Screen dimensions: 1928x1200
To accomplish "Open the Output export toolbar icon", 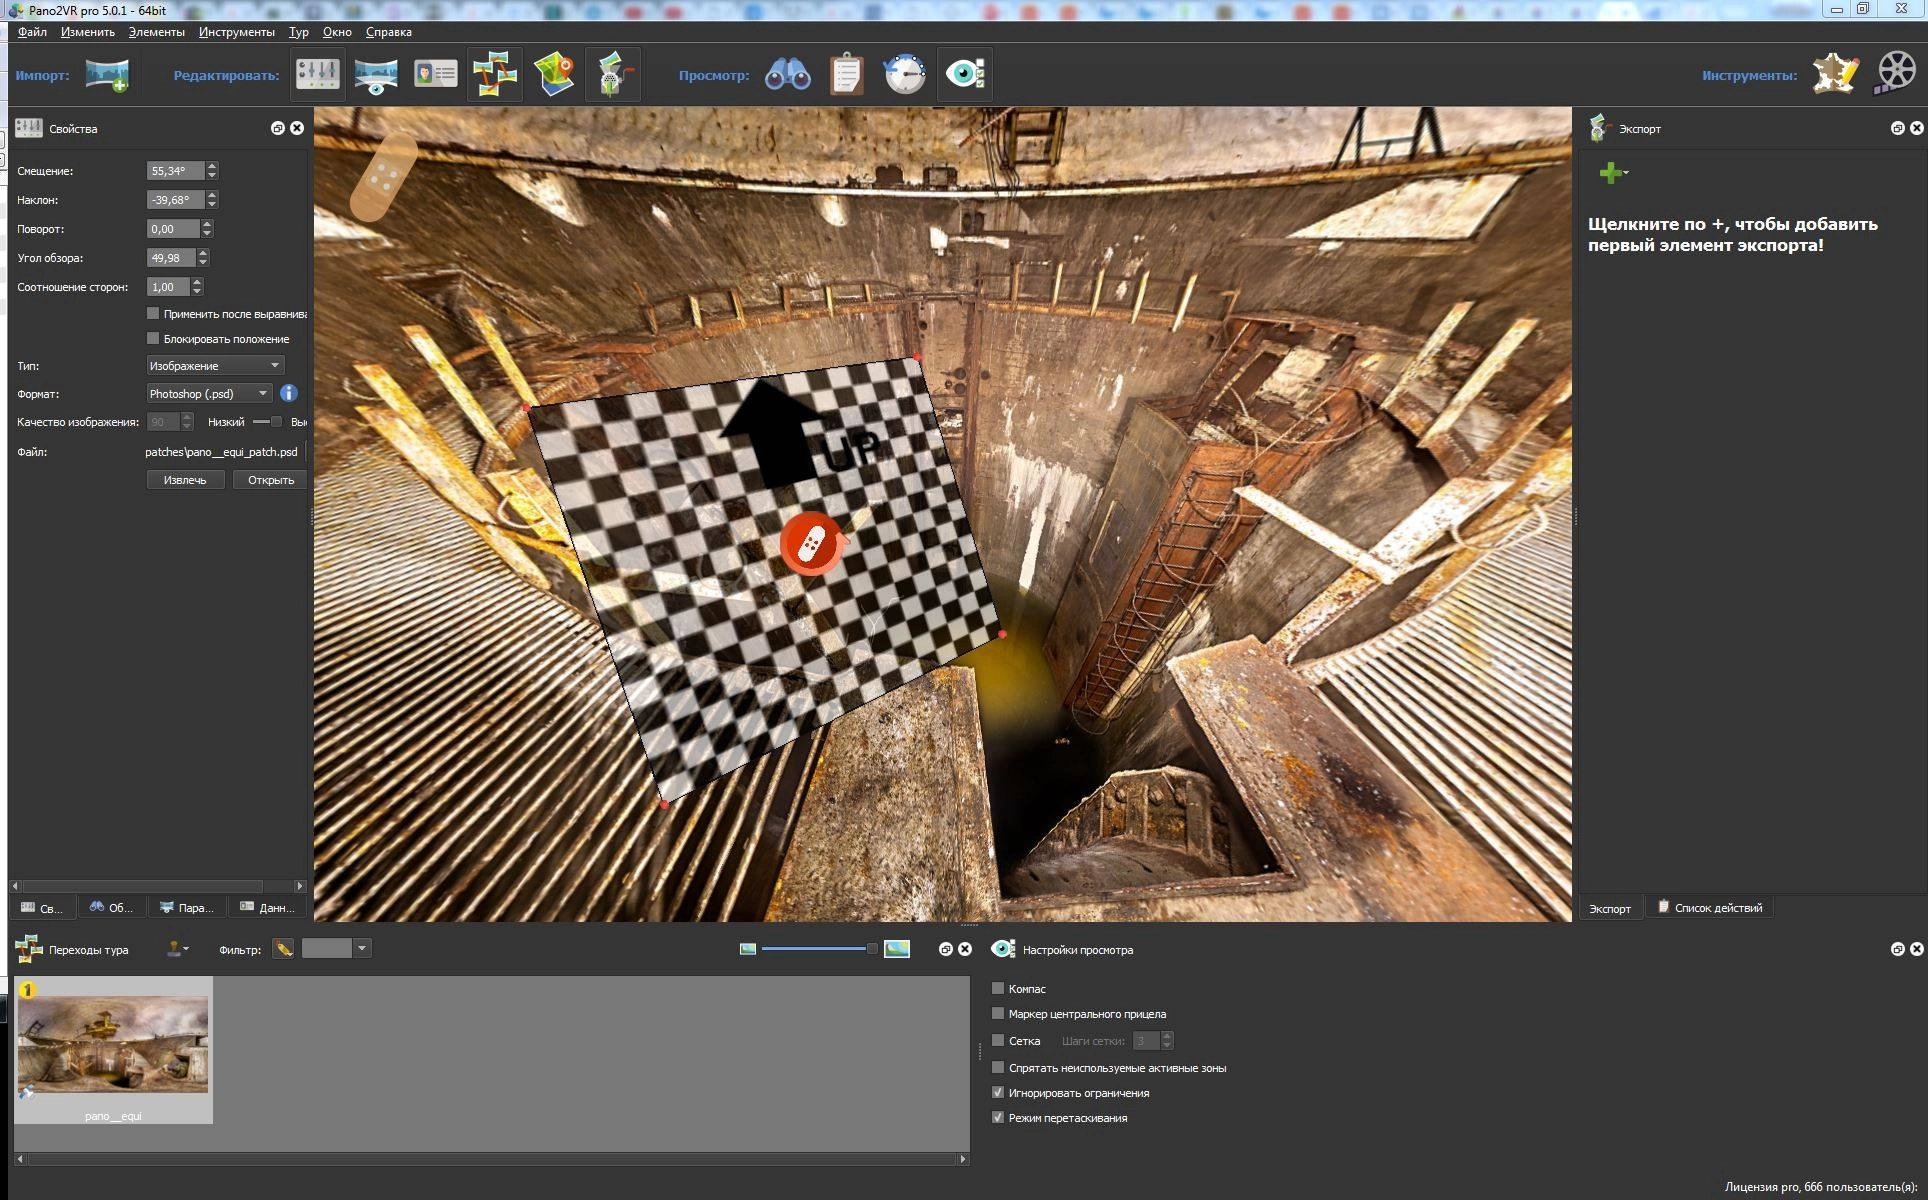I will [614, 74].
